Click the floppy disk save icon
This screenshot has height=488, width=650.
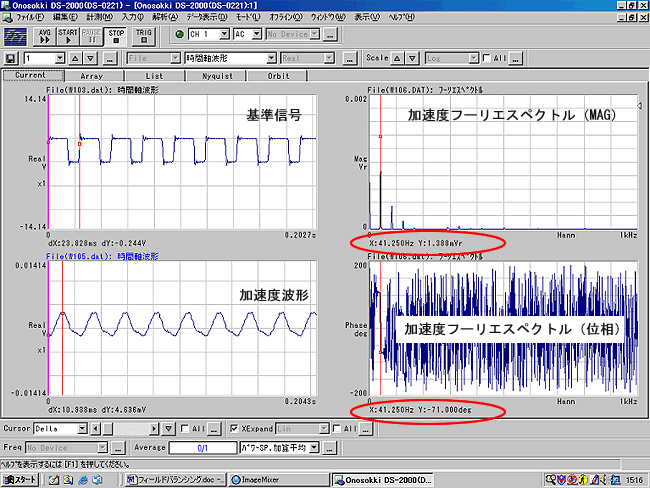click(11, 58)
